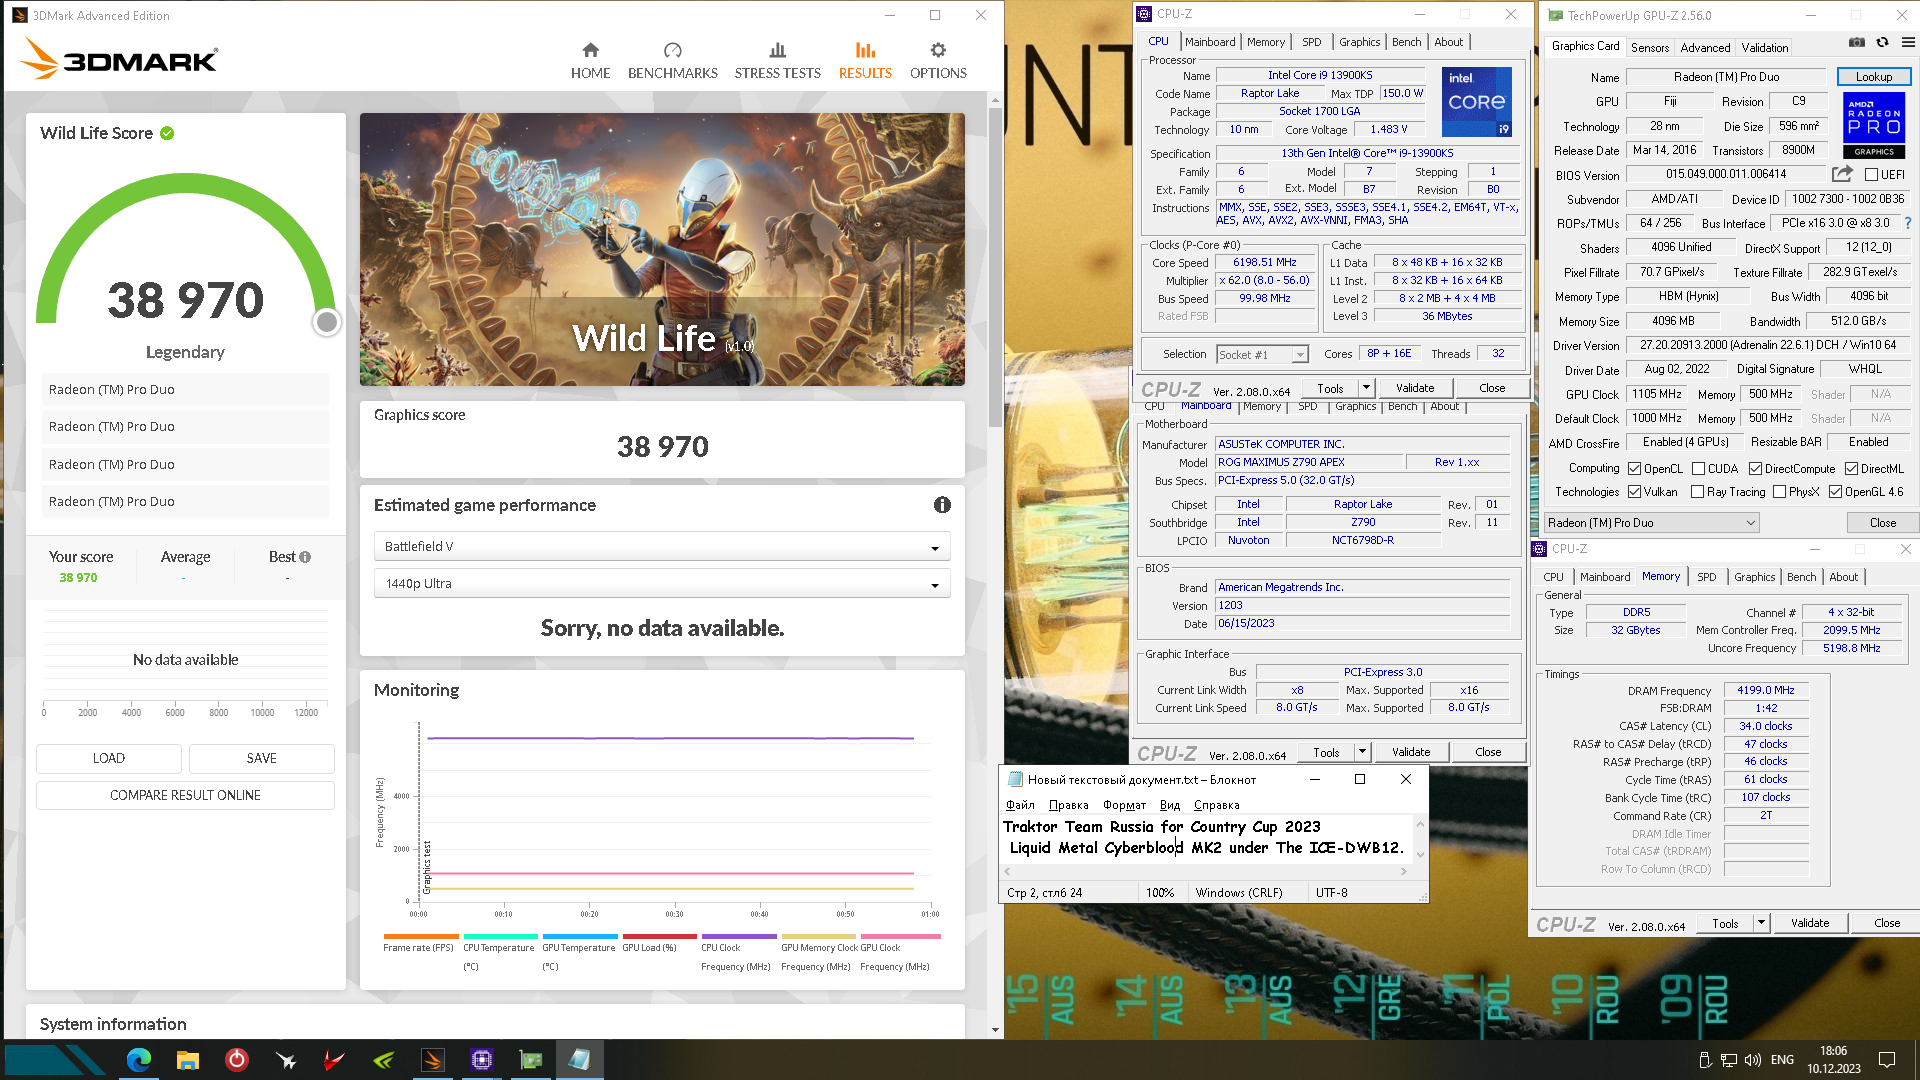
Task: Toggle the Vulkan checkbox in GPU-Z
Action: point(1634,491)
